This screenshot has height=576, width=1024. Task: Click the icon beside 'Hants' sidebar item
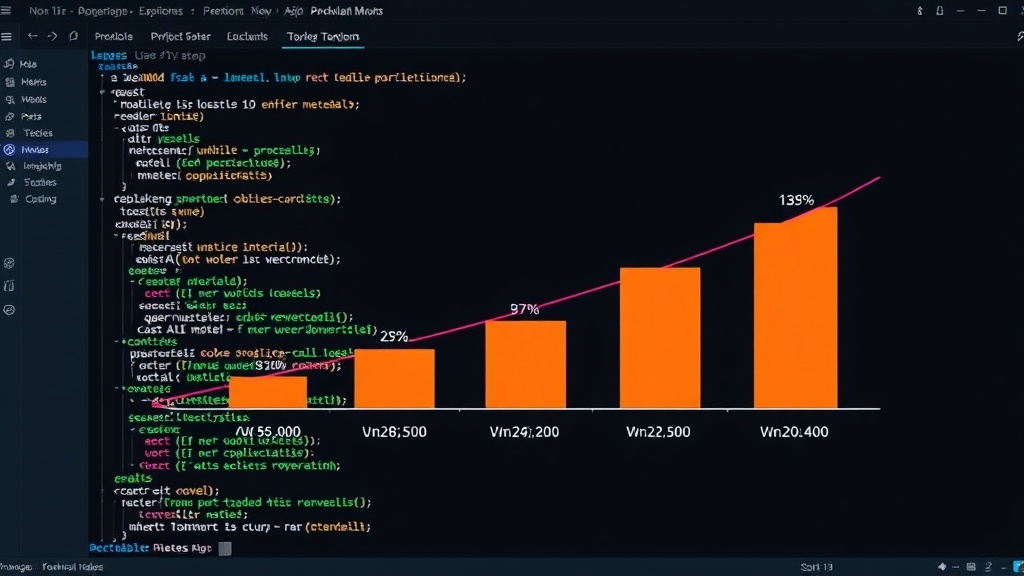pos(10,82)
